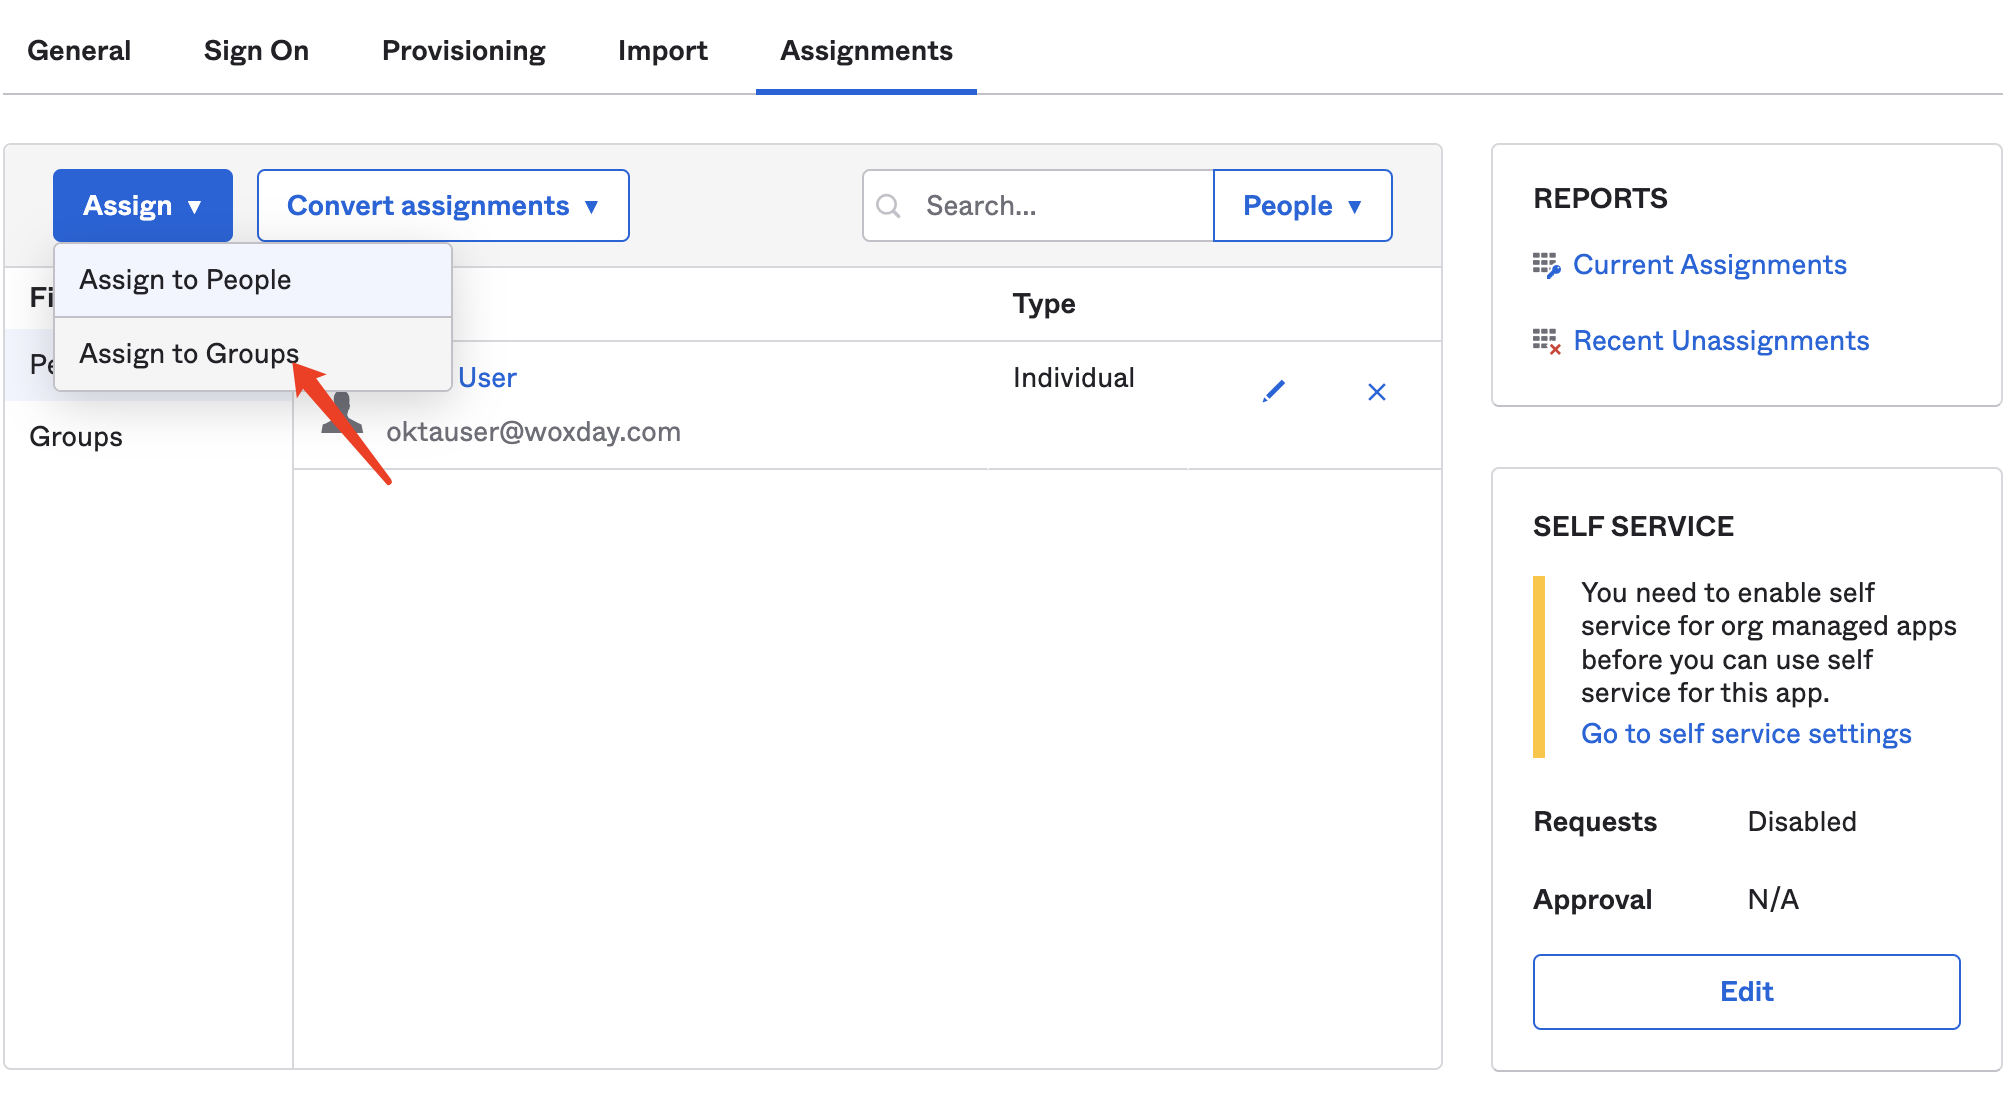Open Recent Unassignments report link
Viewport: 2016px width, 1100px height.
1721,341
